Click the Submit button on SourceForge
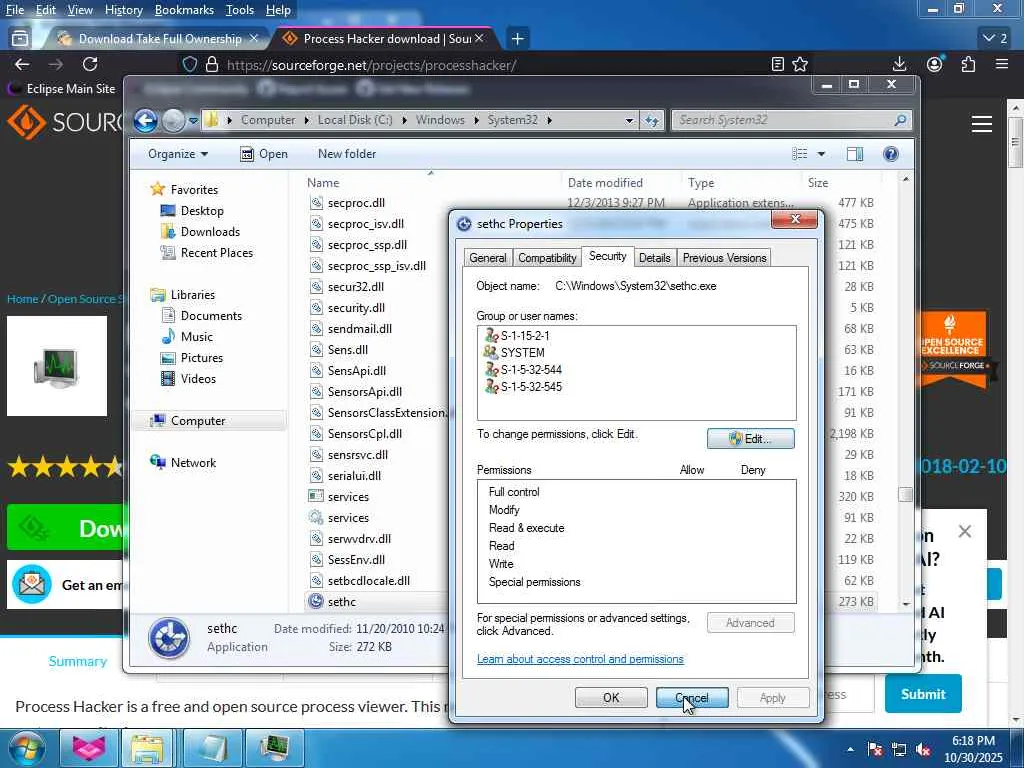 pyautogui.click(x=923, y=694)
